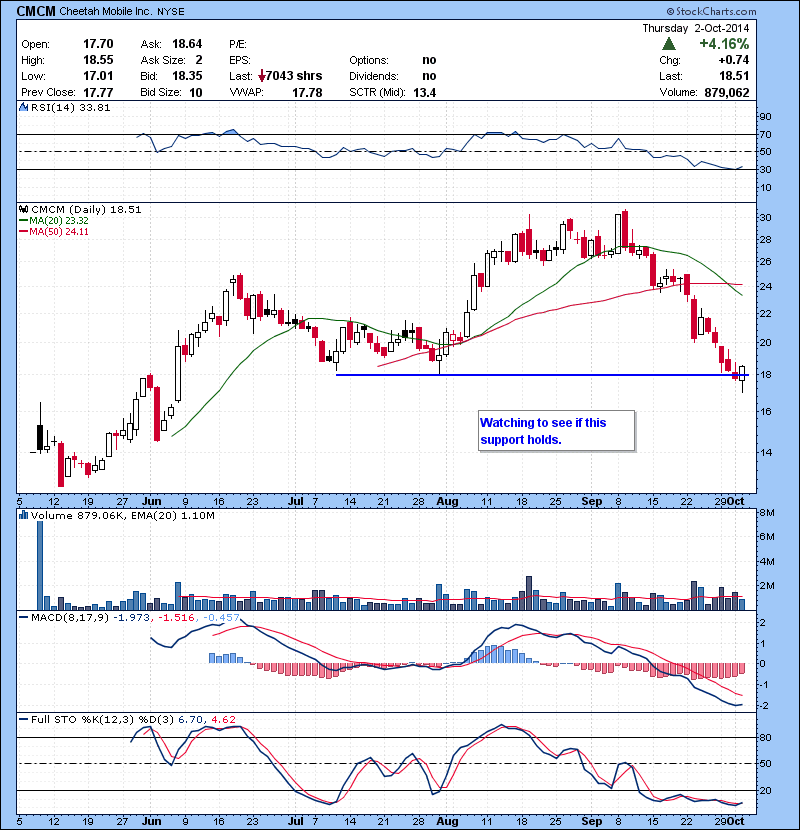Click 'Cheetah Mobile Inc.' company name
Viewport: 800px width, 830px height.
(x=105, y=11)
